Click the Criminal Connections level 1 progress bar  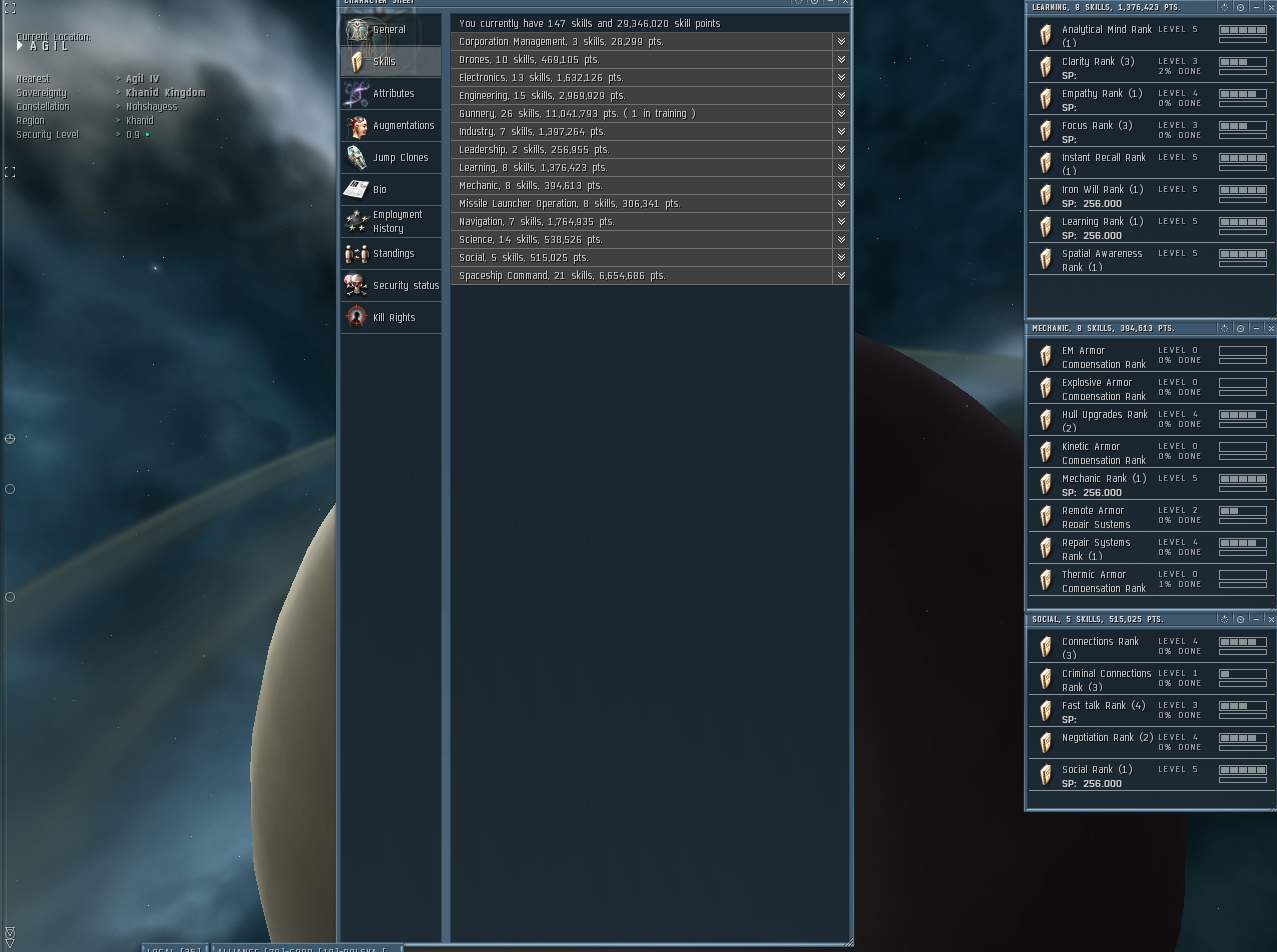coord(1243,674)
